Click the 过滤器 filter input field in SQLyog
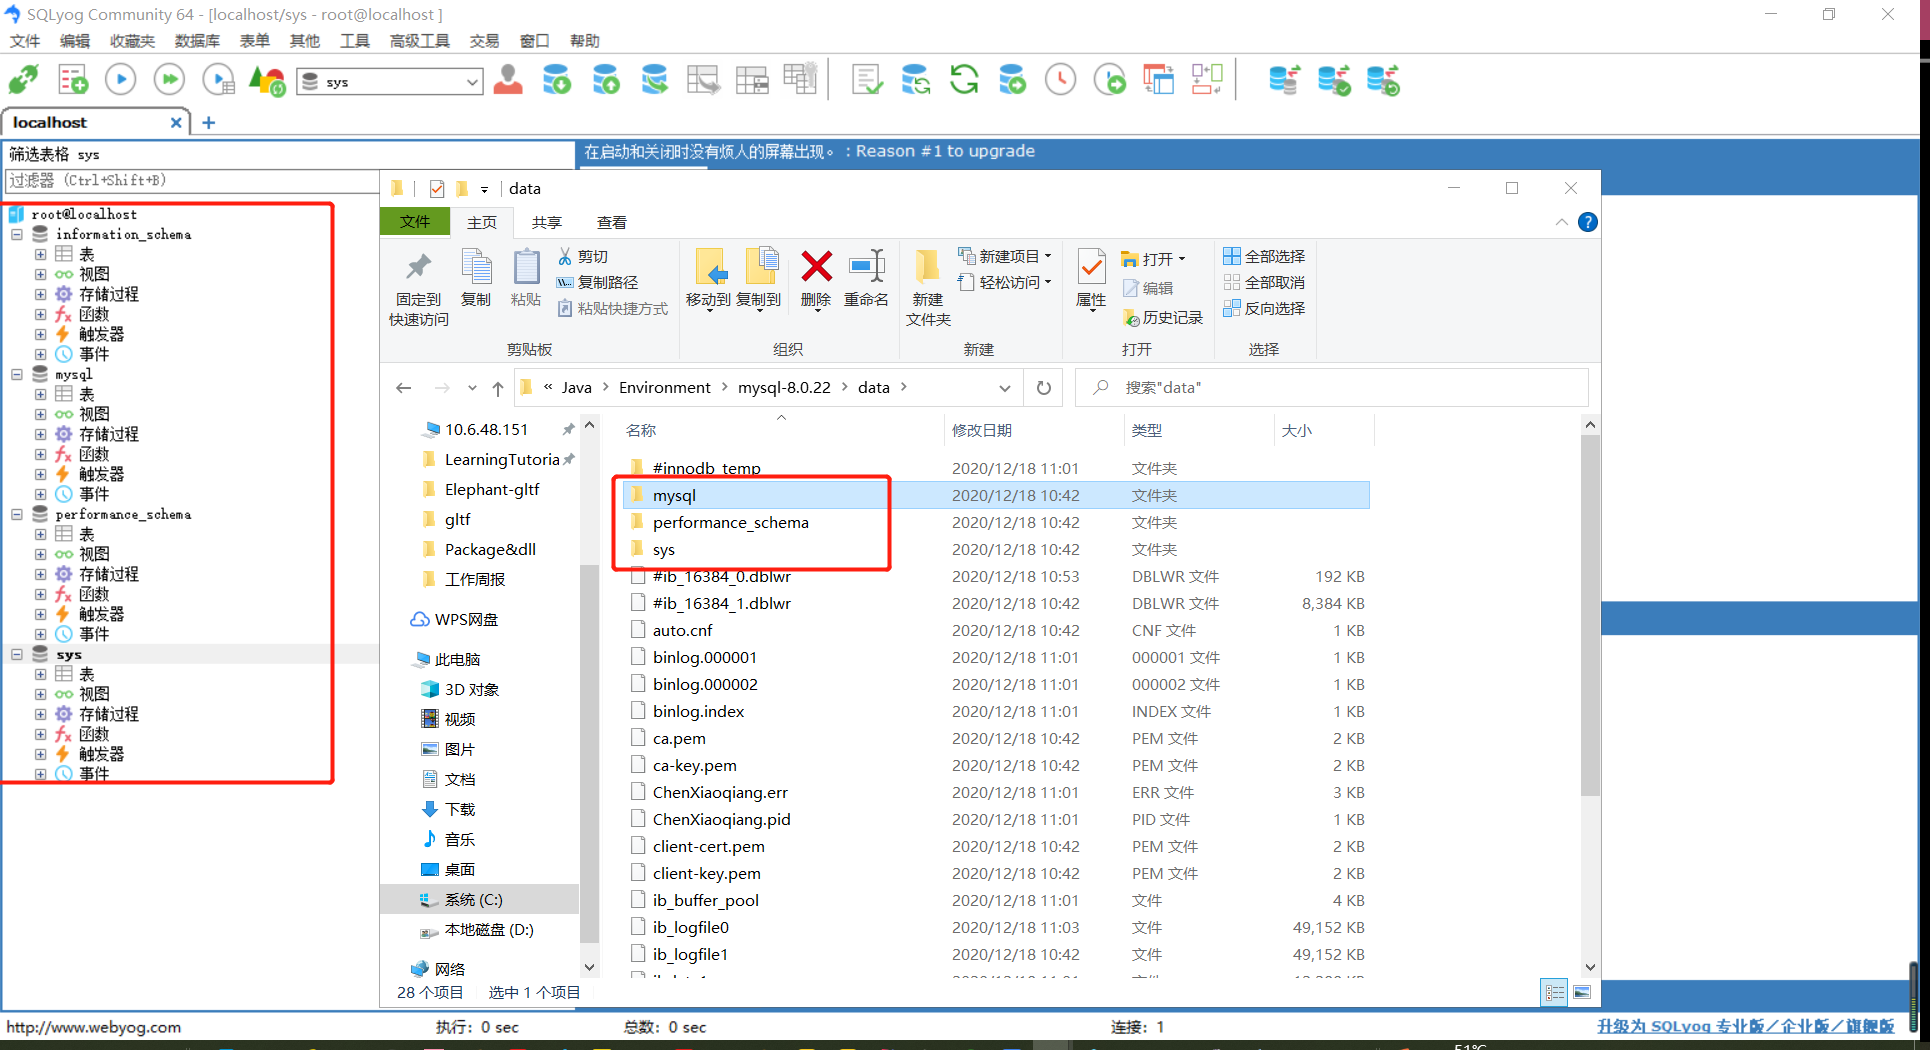The image size is (1930, 1050). (x=190, y=181)
